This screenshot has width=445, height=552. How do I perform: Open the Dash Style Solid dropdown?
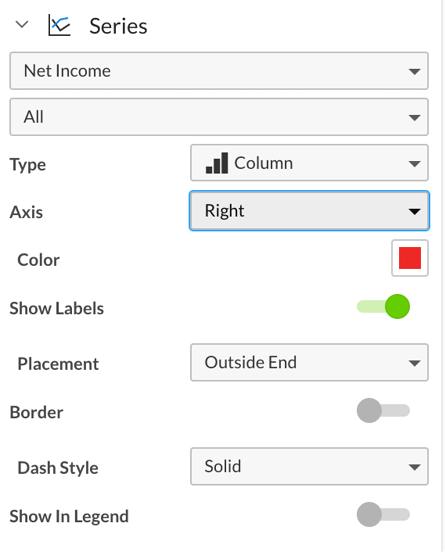[309, 466]
